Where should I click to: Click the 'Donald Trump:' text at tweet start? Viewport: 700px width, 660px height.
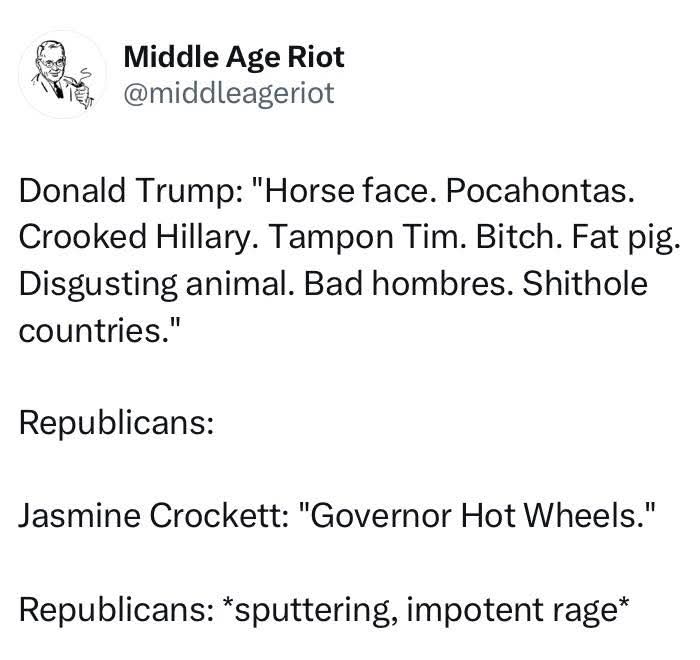(x=131, y=191)
